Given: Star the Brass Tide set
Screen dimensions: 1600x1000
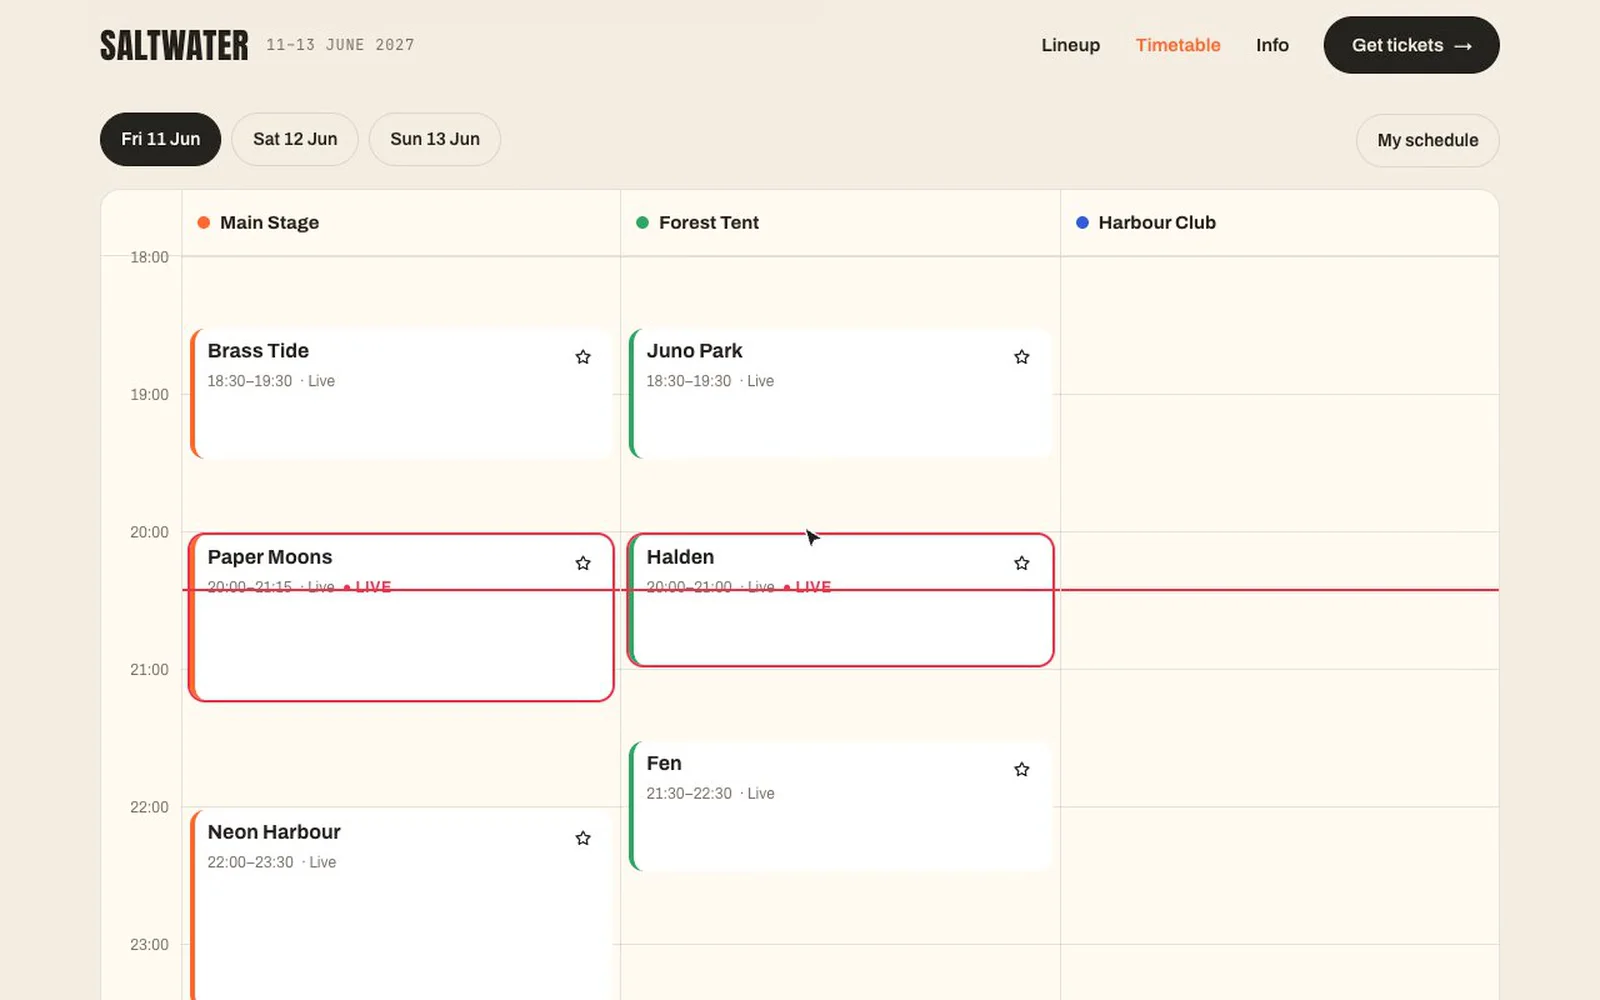Looking at the screenshot, I should pos(583,357).
